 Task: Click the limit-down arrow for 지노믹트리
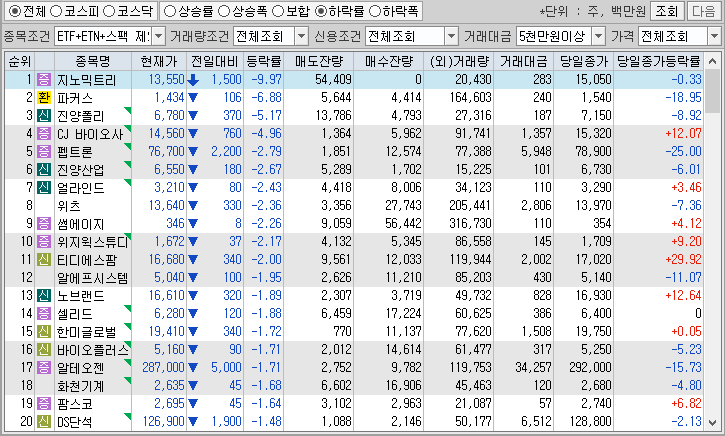(193, 80)
